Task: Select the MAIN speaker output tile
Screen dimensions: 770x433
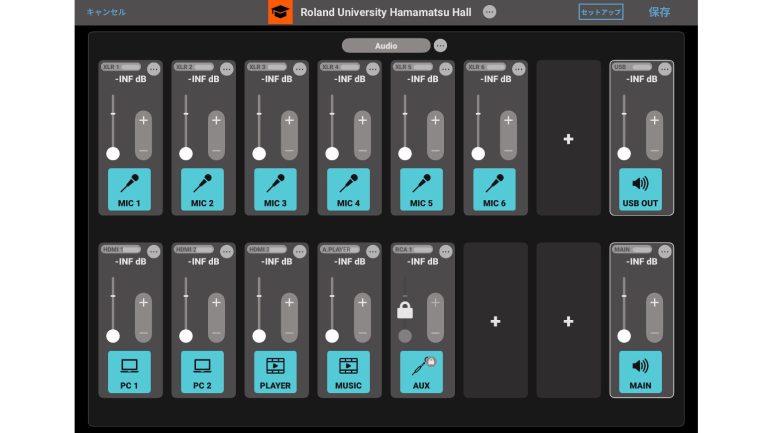Action: 640,372
